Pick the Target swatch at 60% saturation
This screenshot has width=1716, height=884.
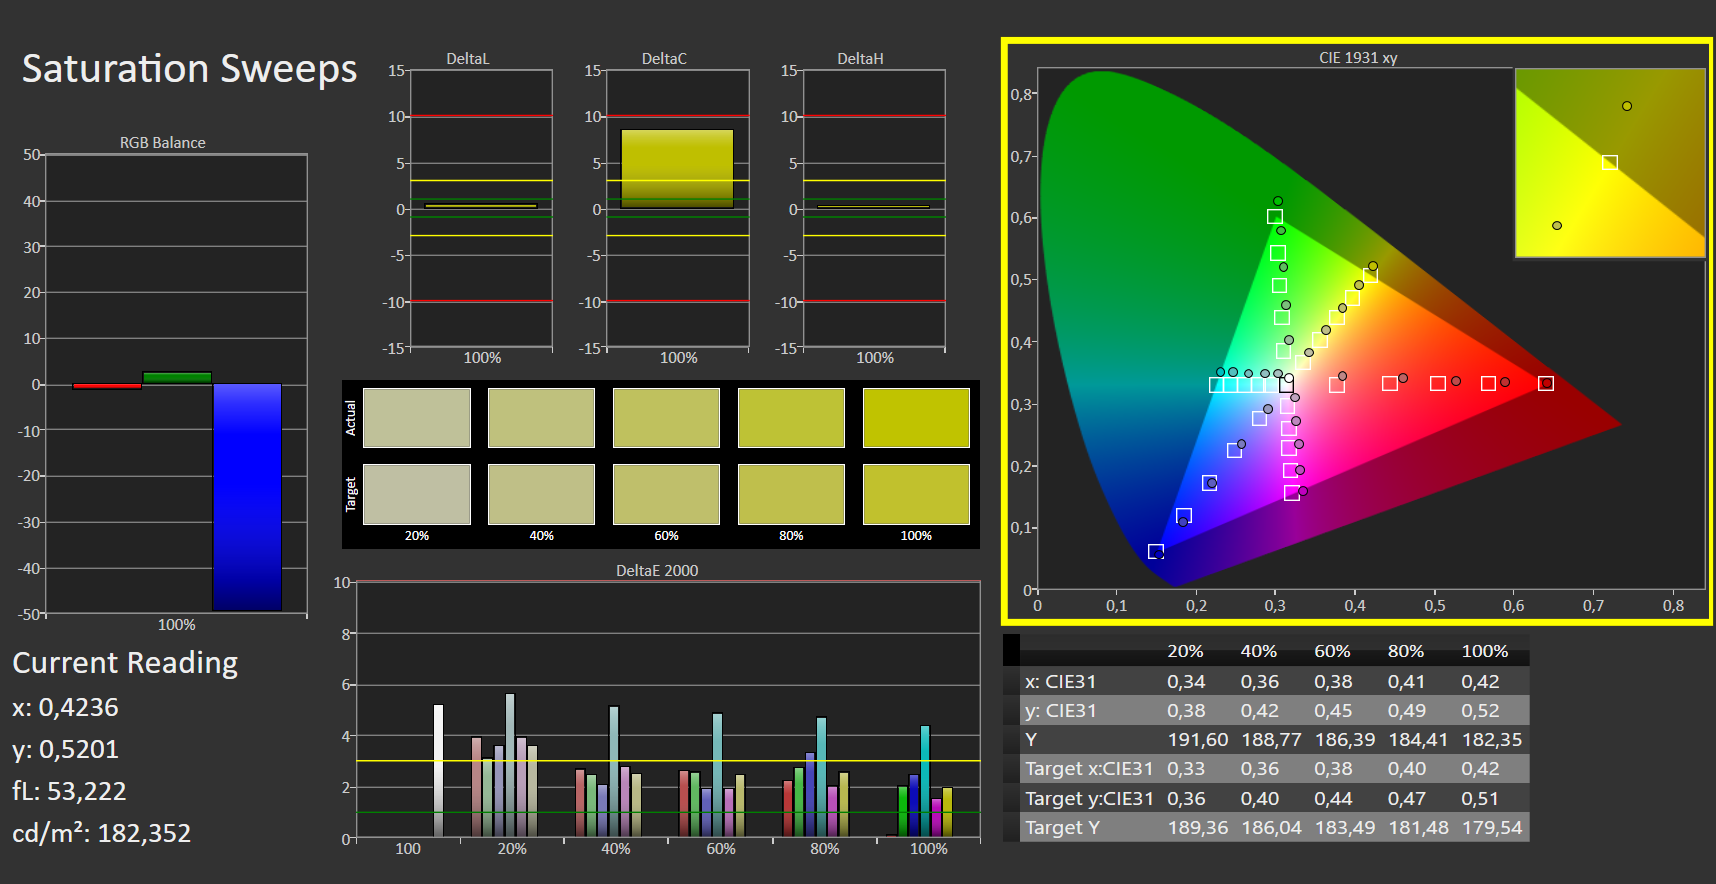click(x=666, y=494)
